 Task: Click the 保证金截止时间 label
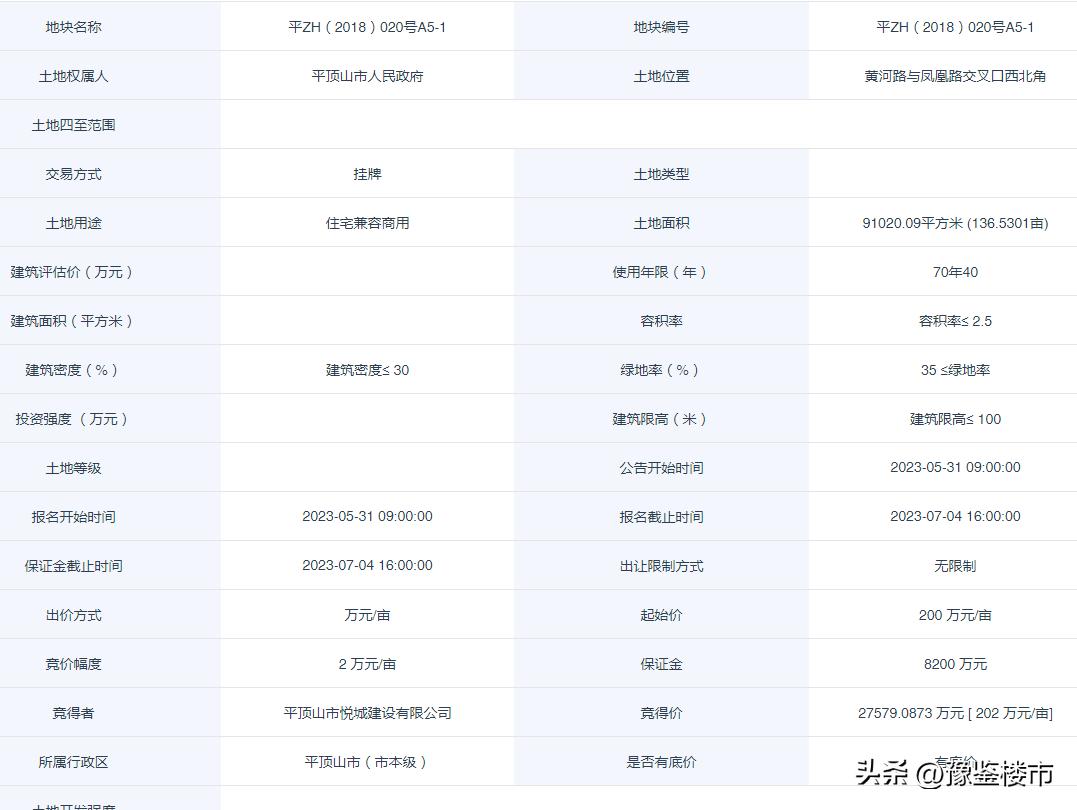tap(73, 566)
